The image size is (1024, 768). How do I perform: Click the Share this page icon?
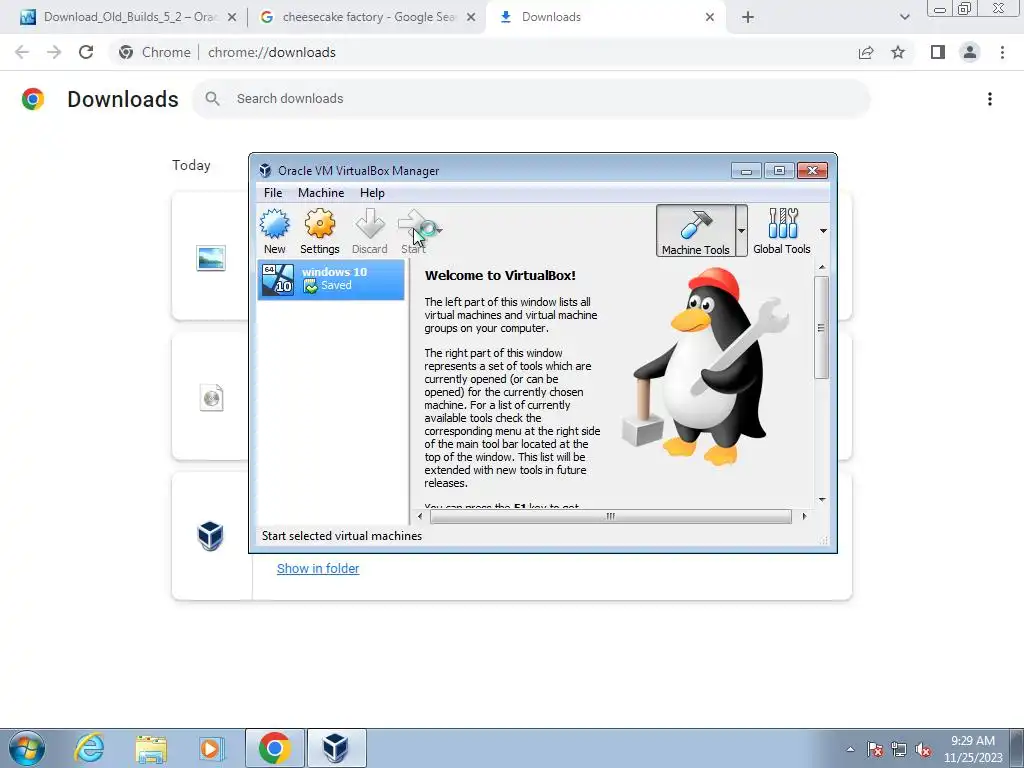[866, 52]
